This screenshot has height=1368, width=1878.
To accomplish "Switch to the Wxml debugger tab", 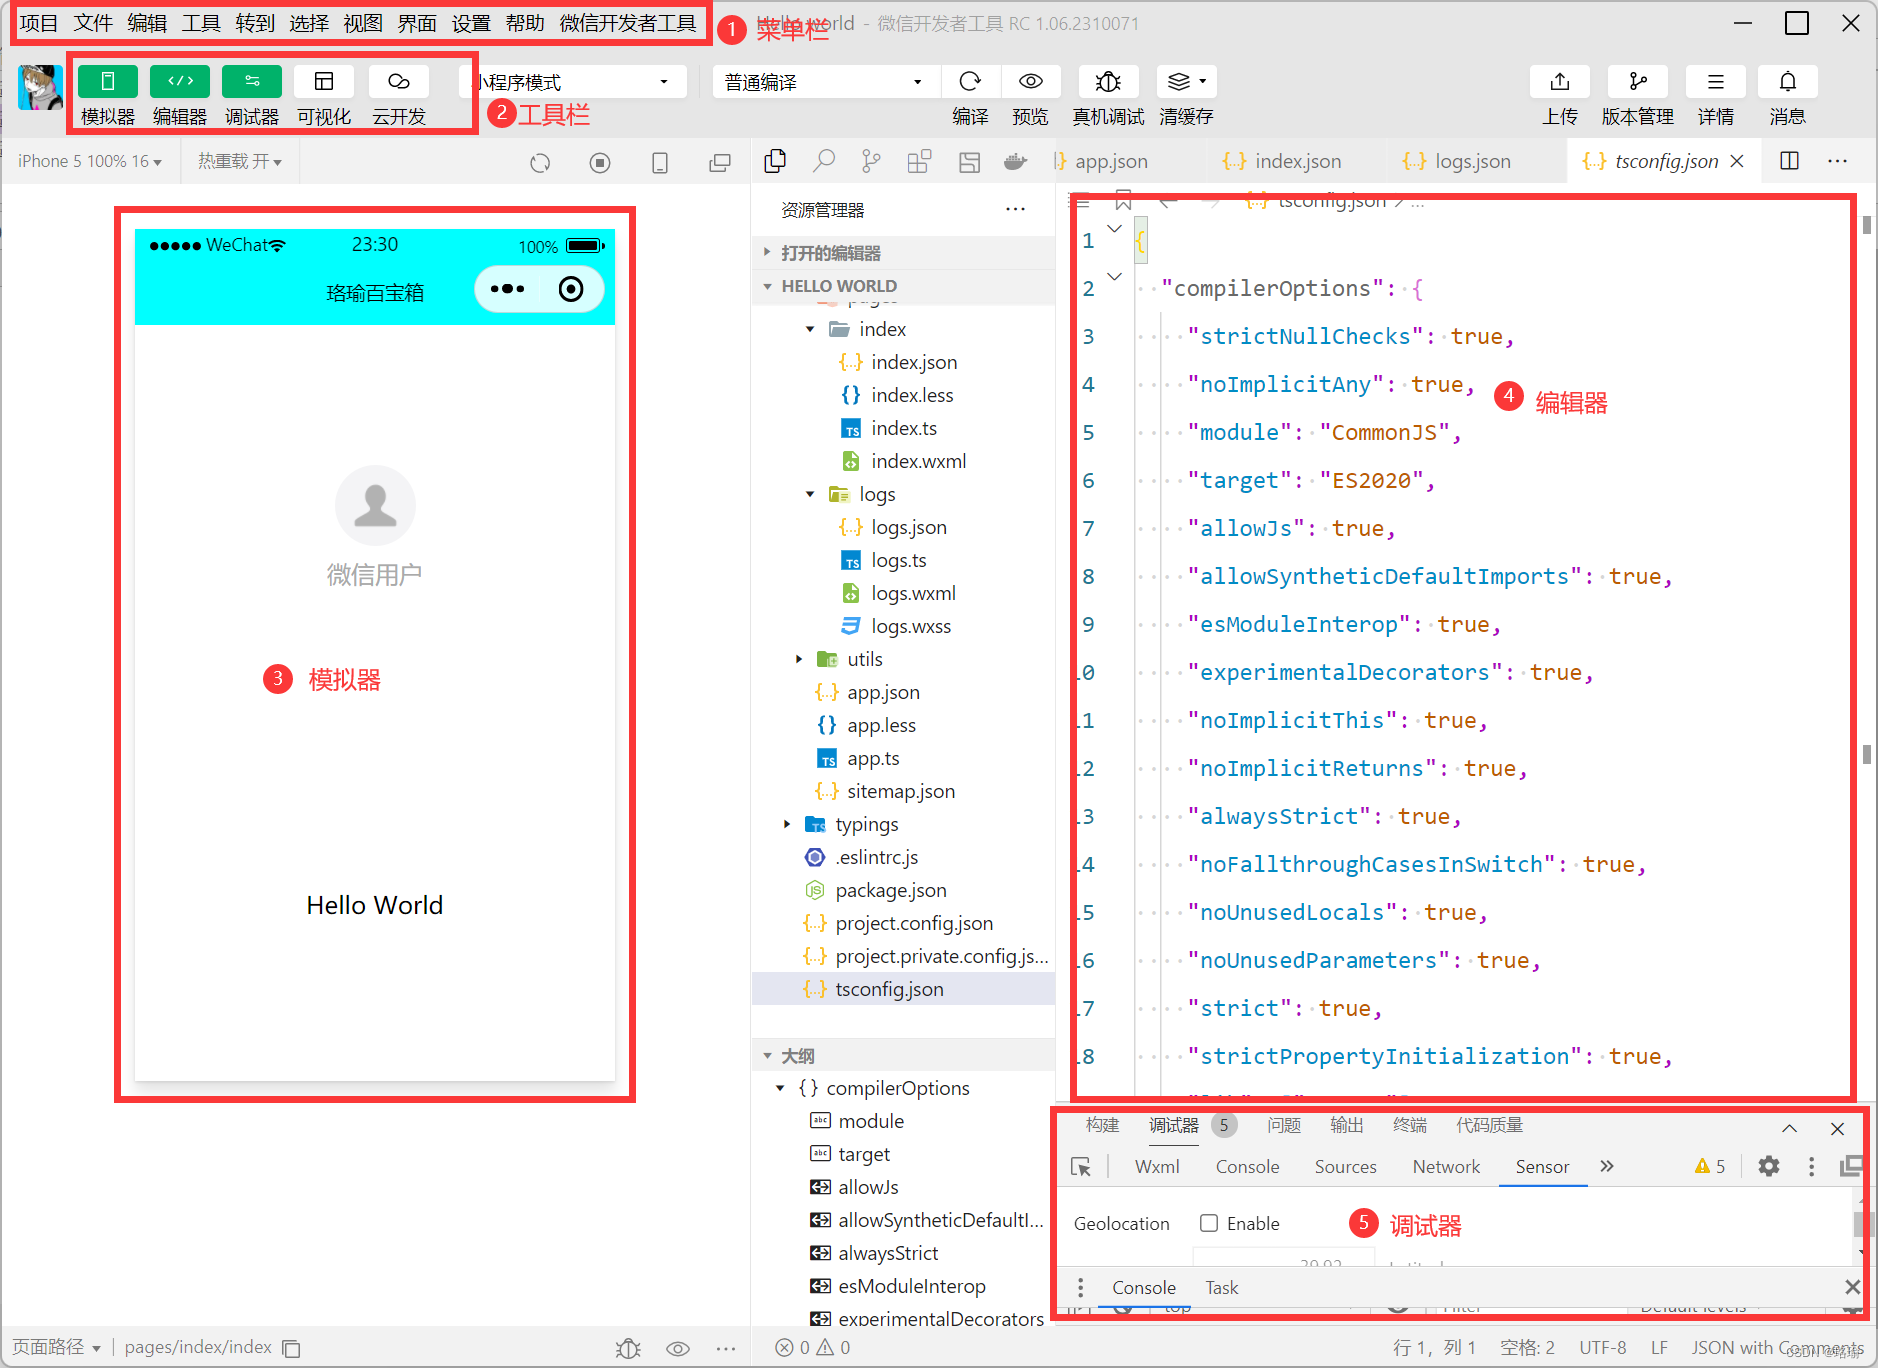I will [1157, 1166].
